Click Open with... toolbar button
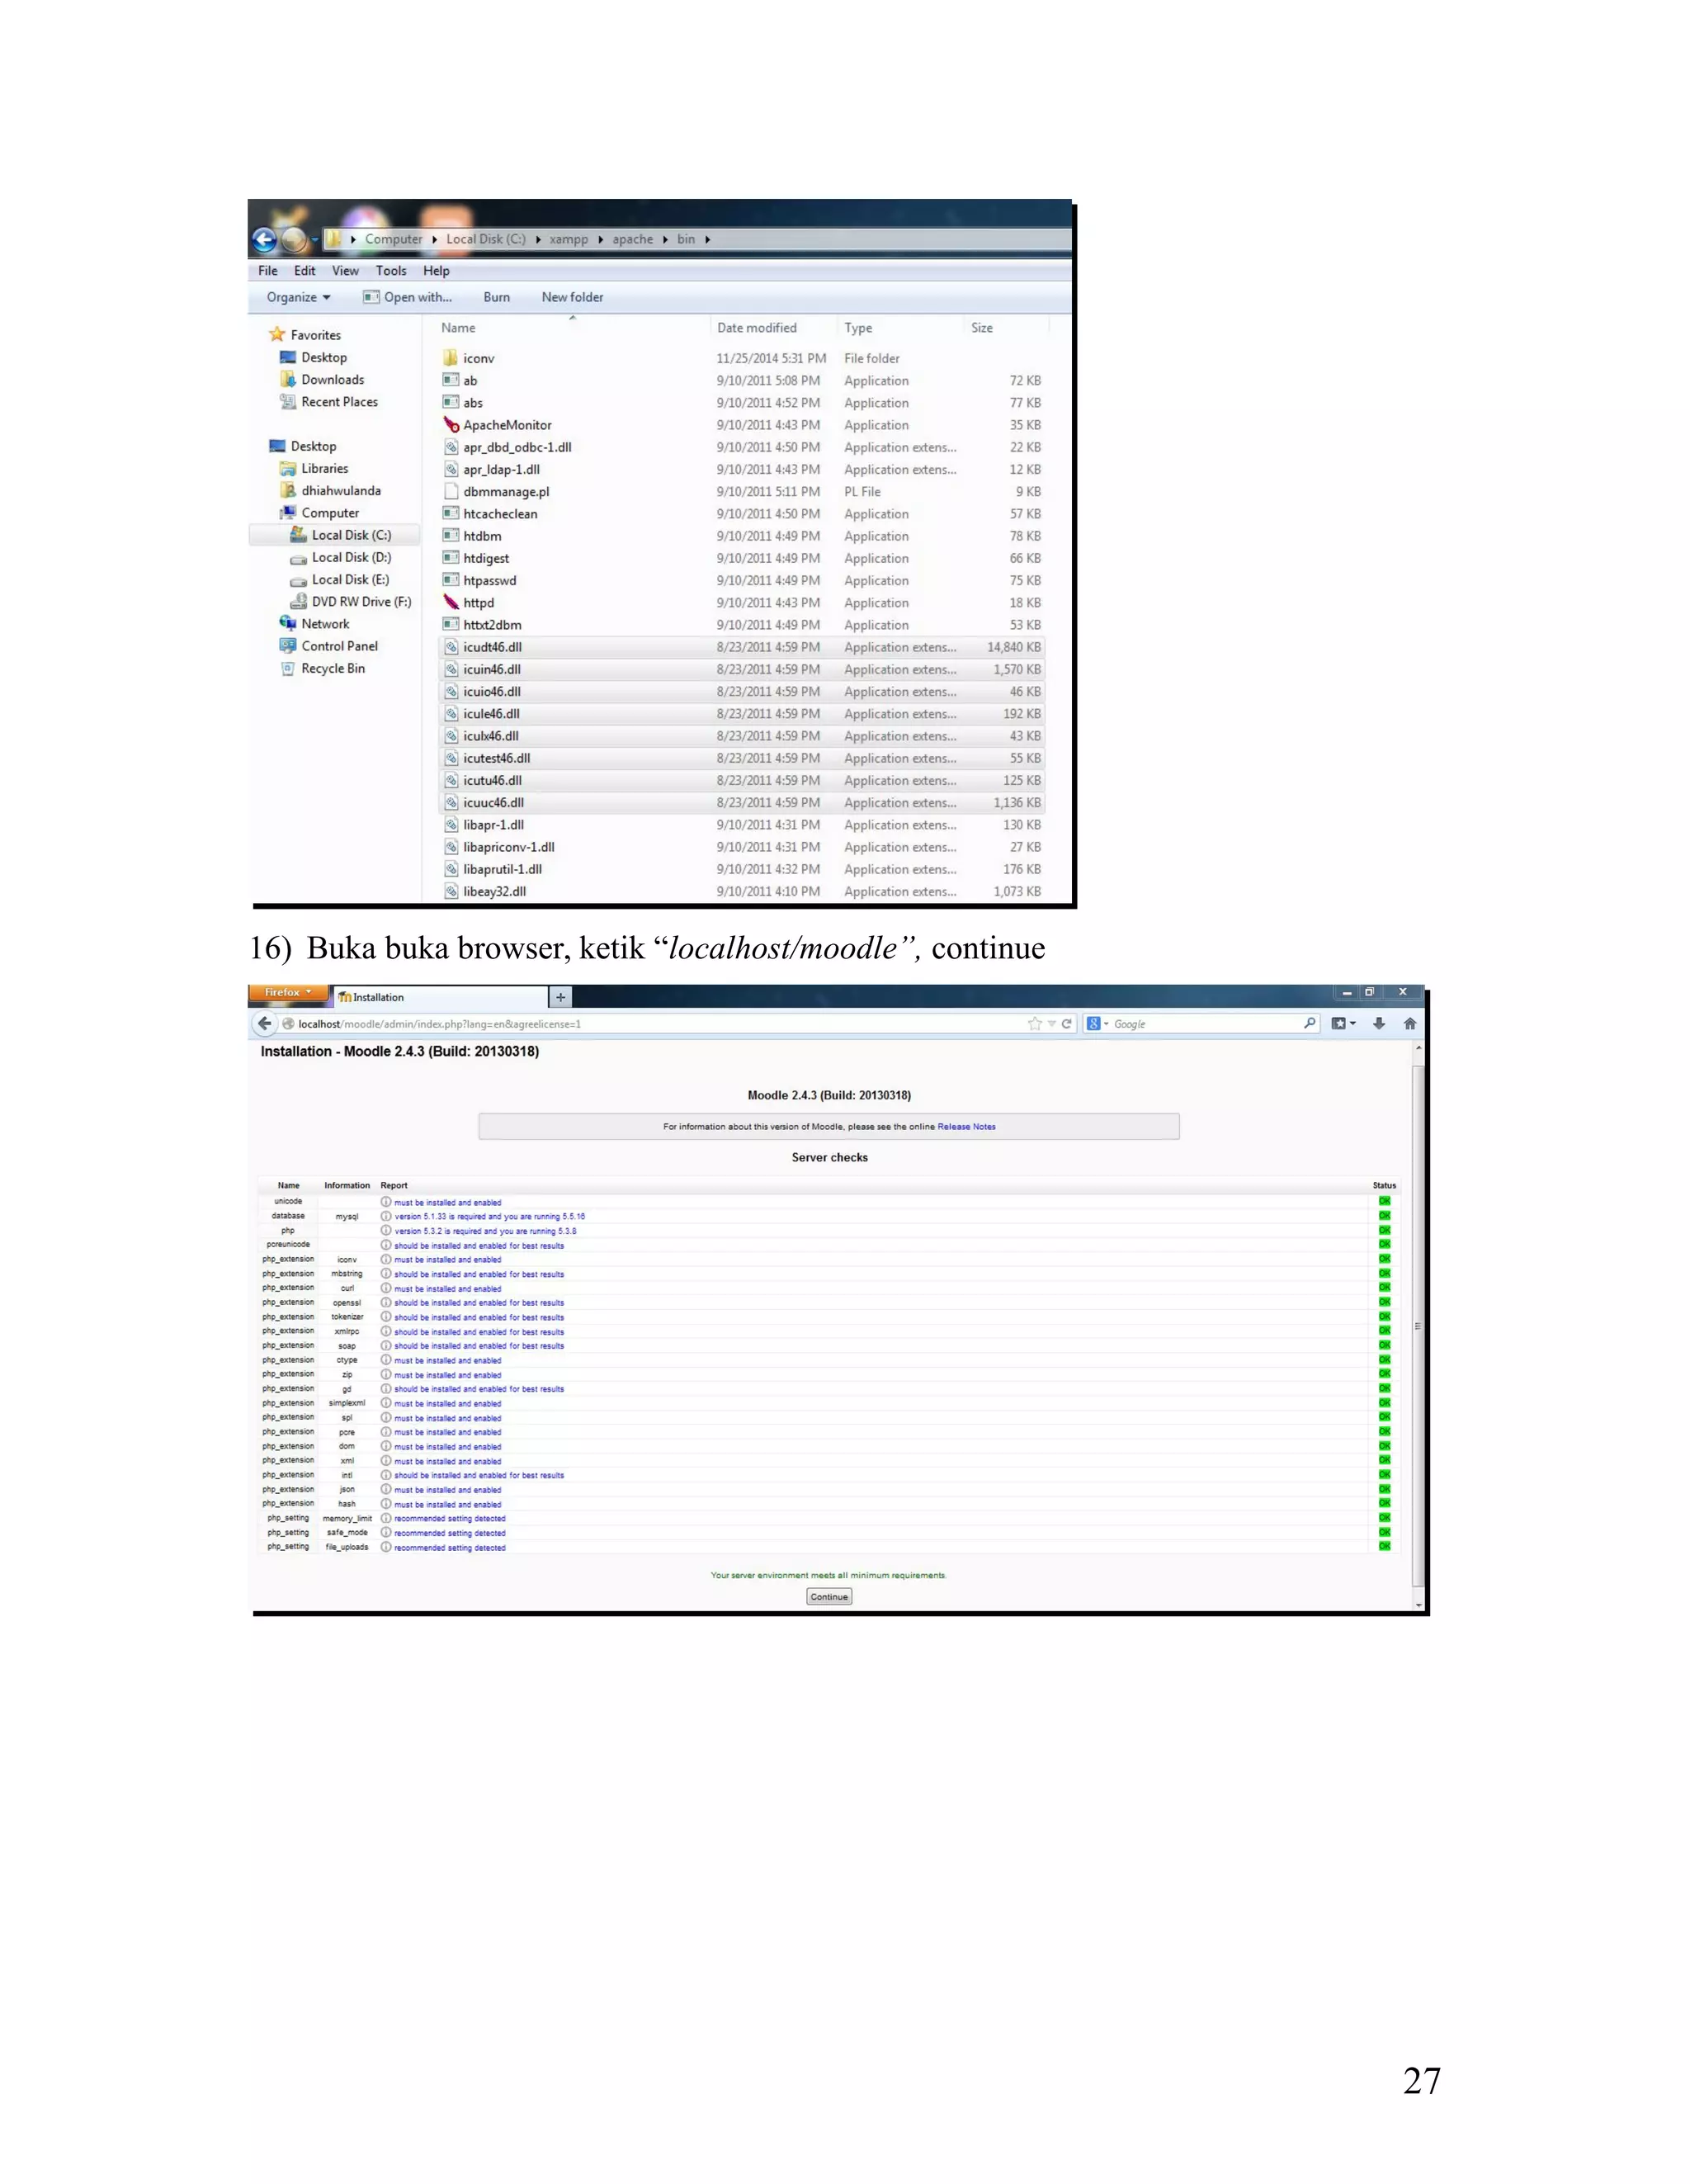The image size is (1690, 2184). [x=407, y=298]
